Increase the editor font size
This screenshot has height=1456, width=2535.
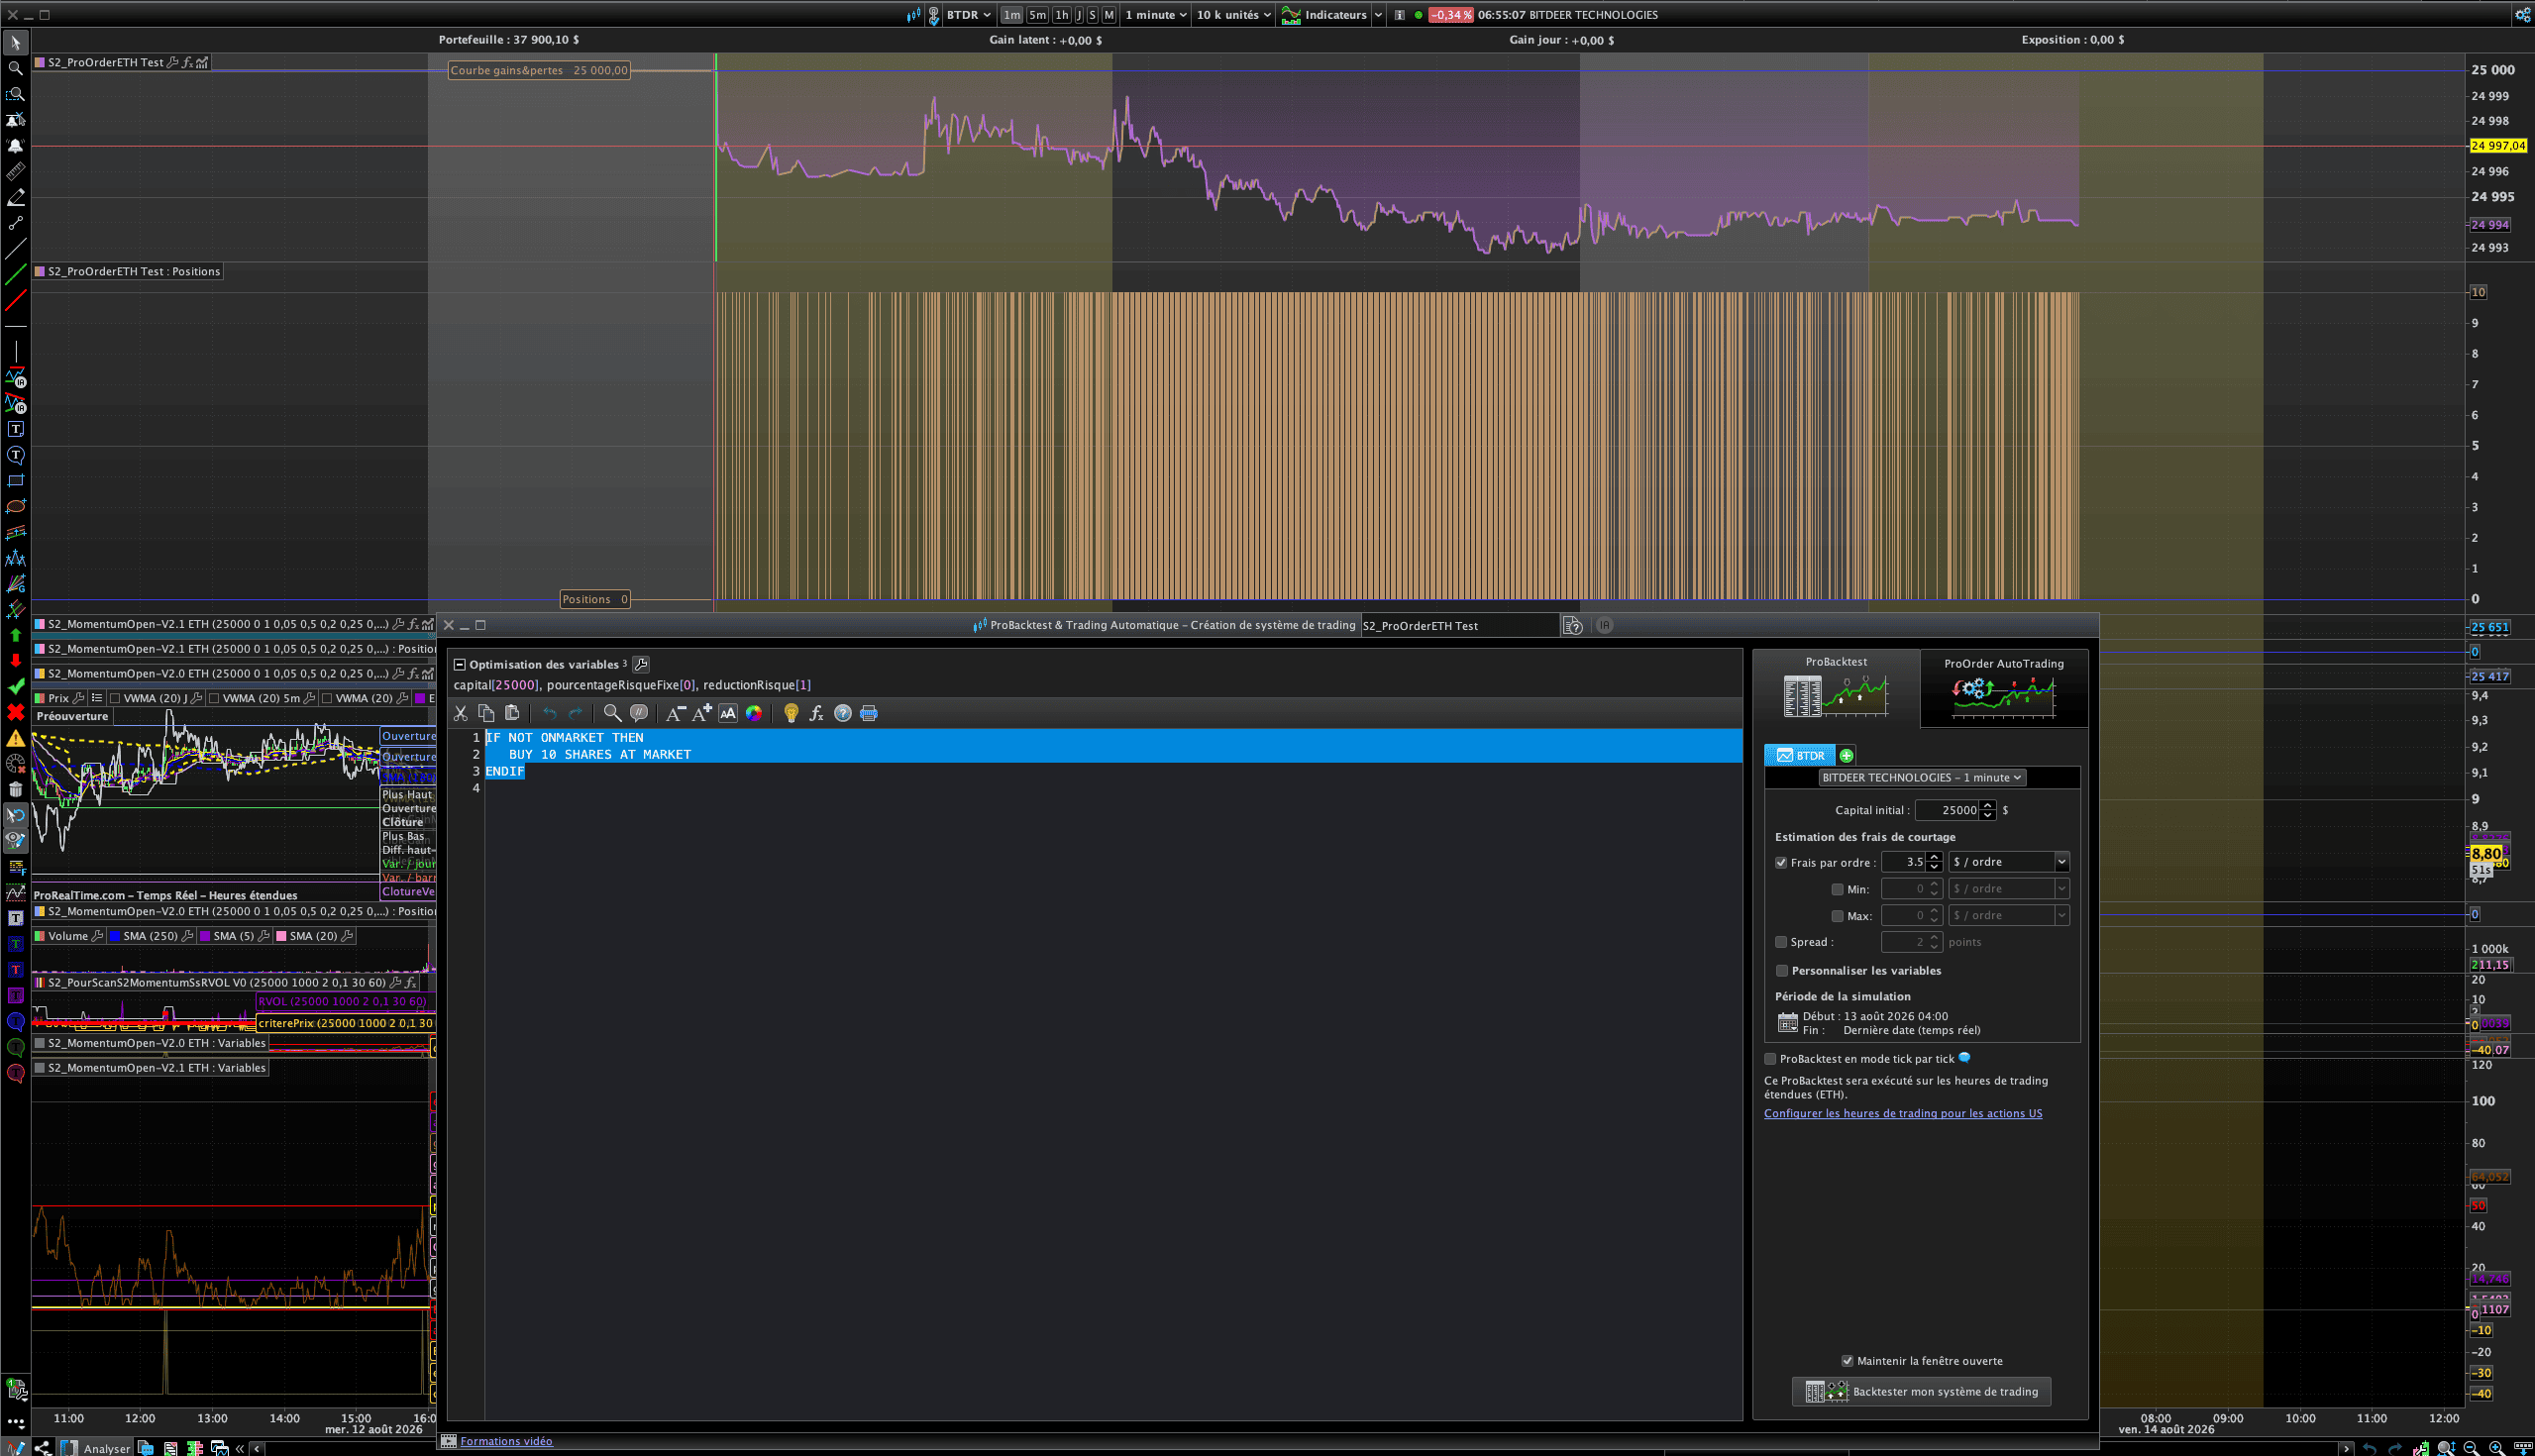click(702, 713)
